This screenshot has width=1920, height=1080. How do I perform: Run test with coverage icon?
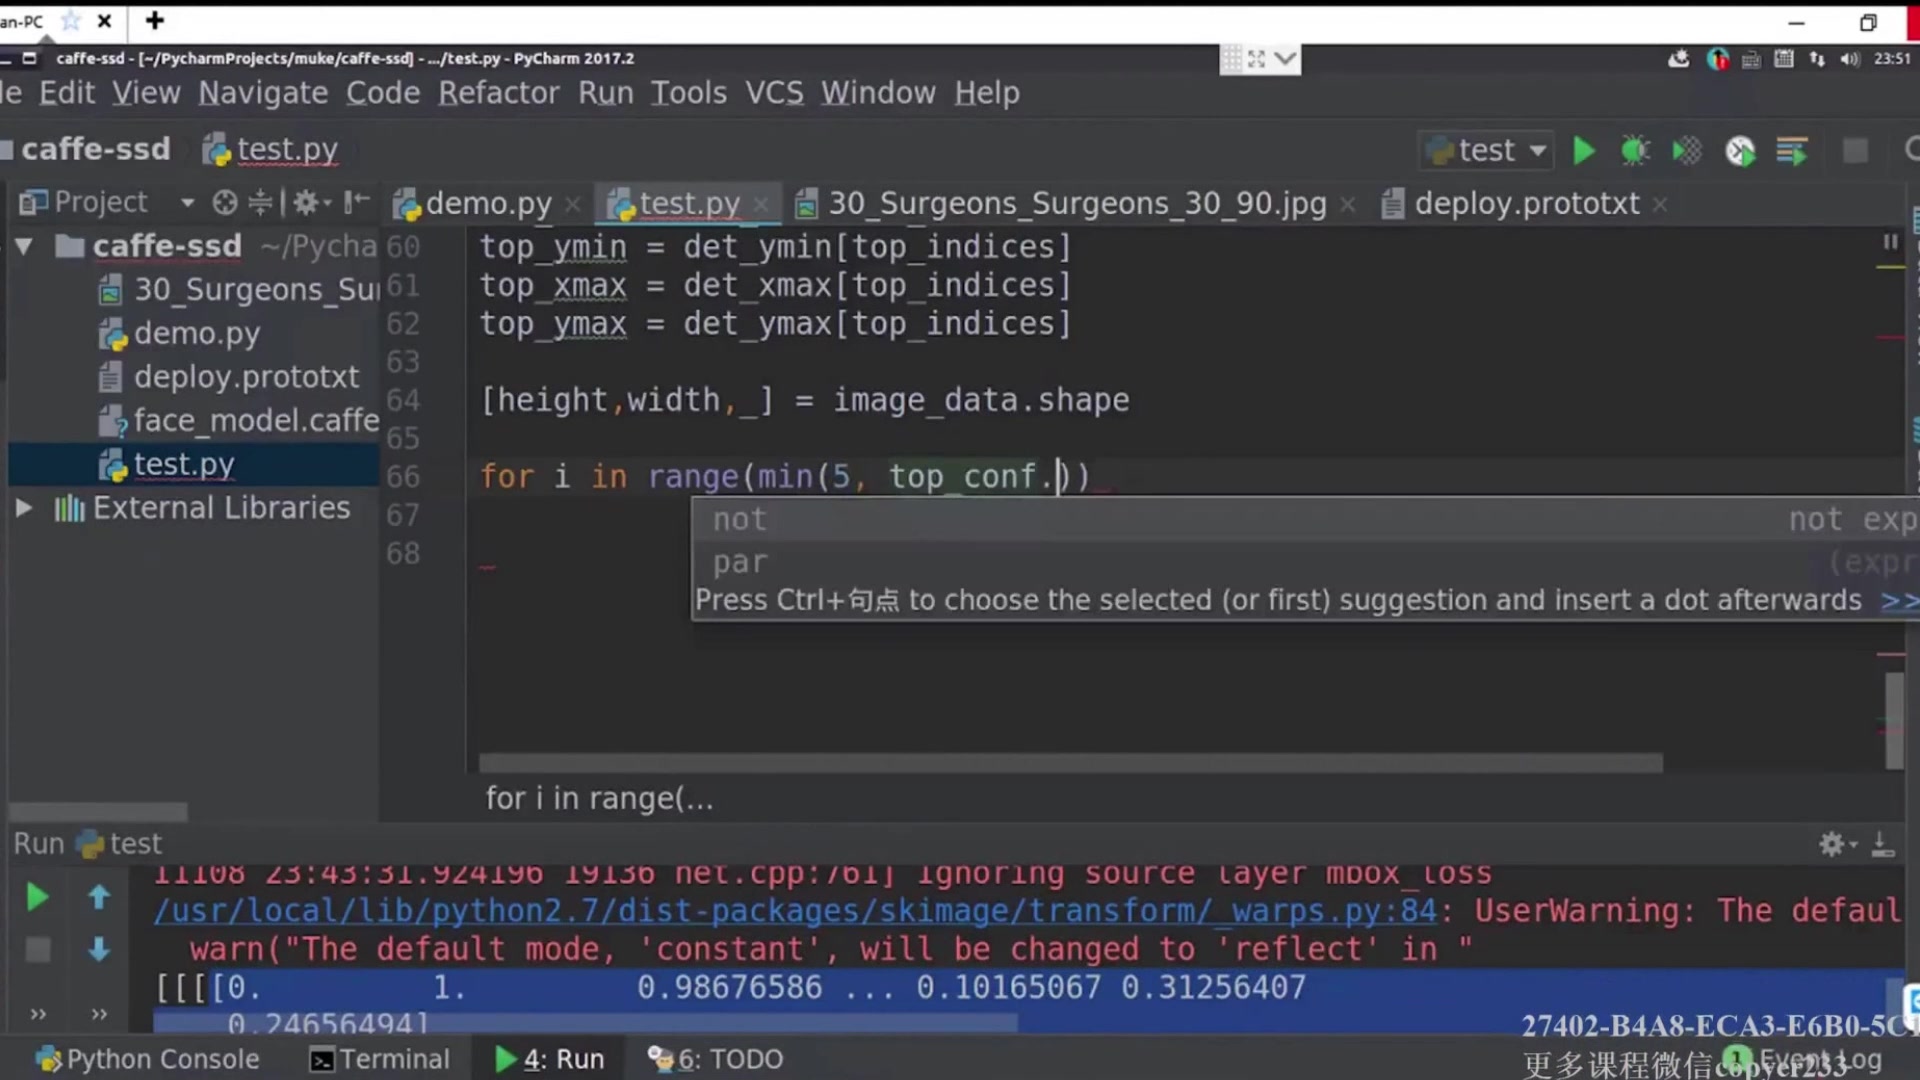coord(1687,151)
